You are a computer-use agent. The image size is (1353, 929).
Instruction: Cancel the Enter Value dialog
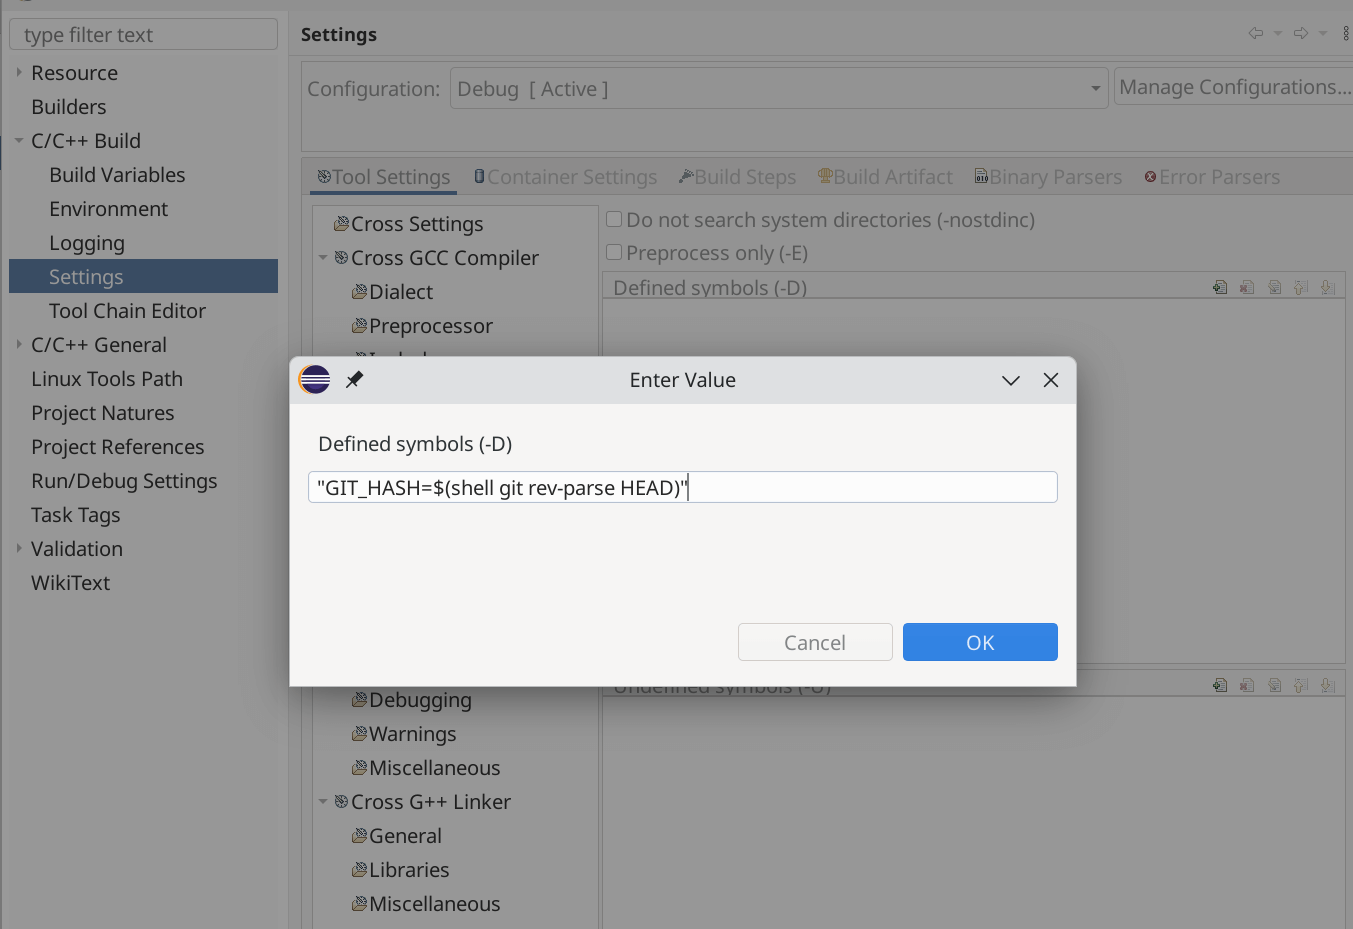[x=815, y=641]
